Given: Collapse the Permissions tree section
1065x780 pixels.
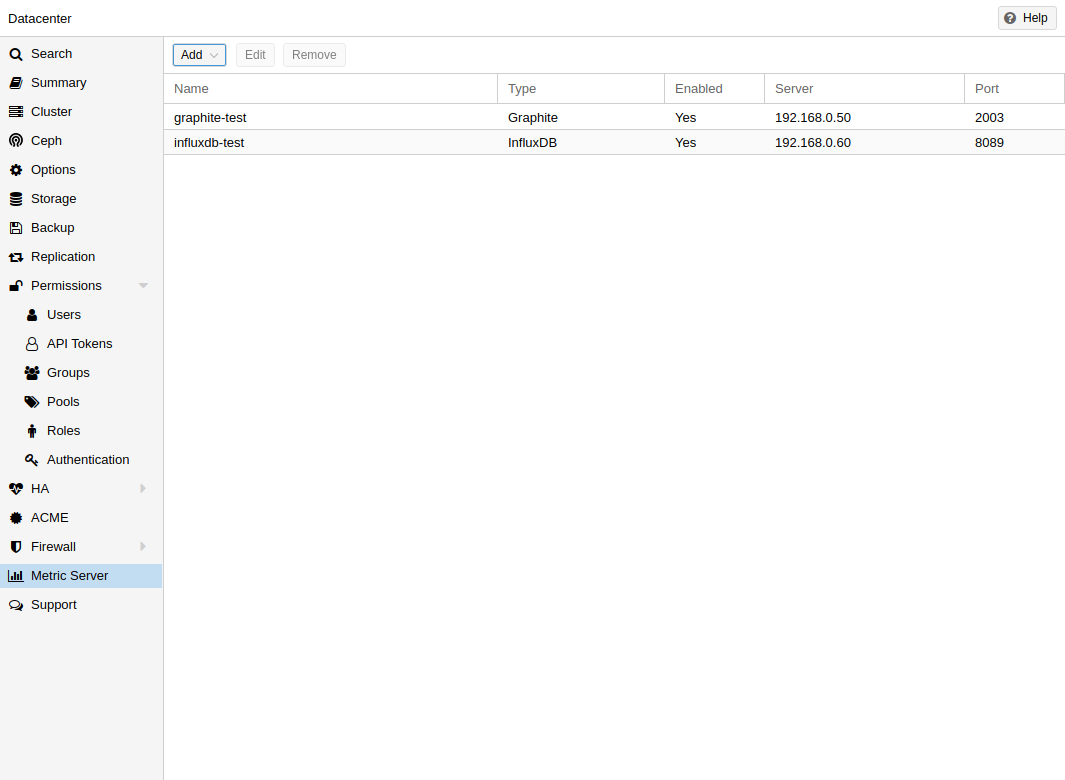Looking at the screenshot, I should (x=143, y=286).
